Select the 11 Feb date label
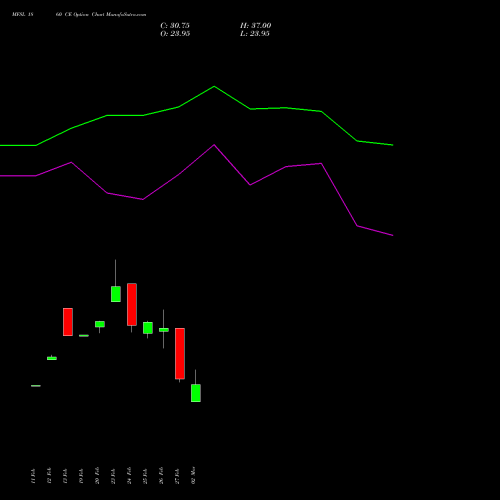 [x=33, y=476]
